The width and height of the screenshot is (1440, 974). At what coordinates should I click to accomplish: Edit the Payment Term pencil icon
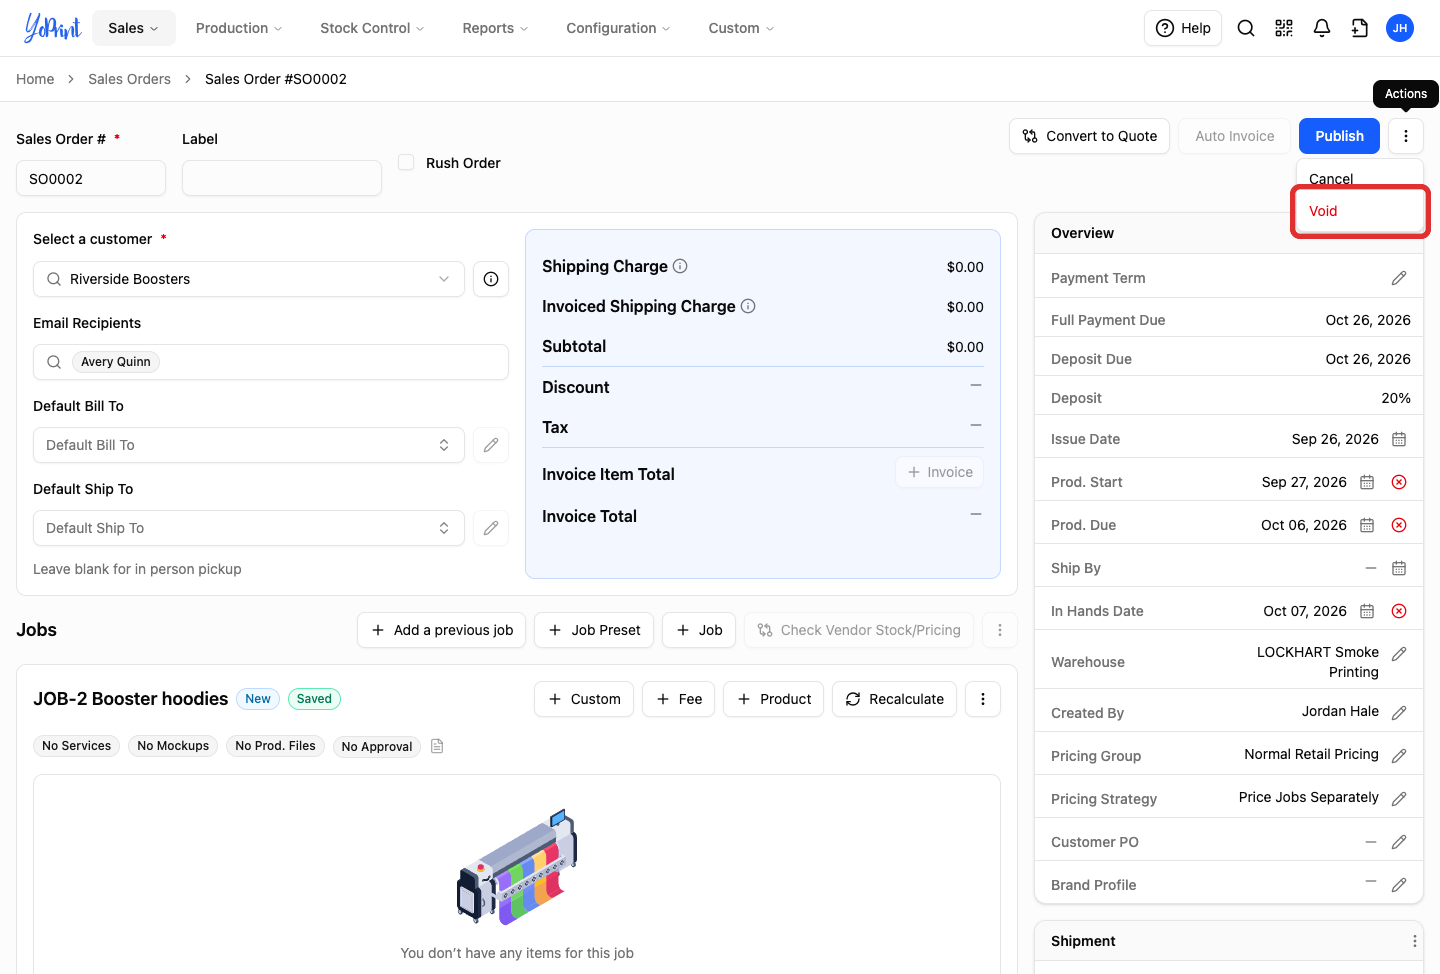point(1399,278)
